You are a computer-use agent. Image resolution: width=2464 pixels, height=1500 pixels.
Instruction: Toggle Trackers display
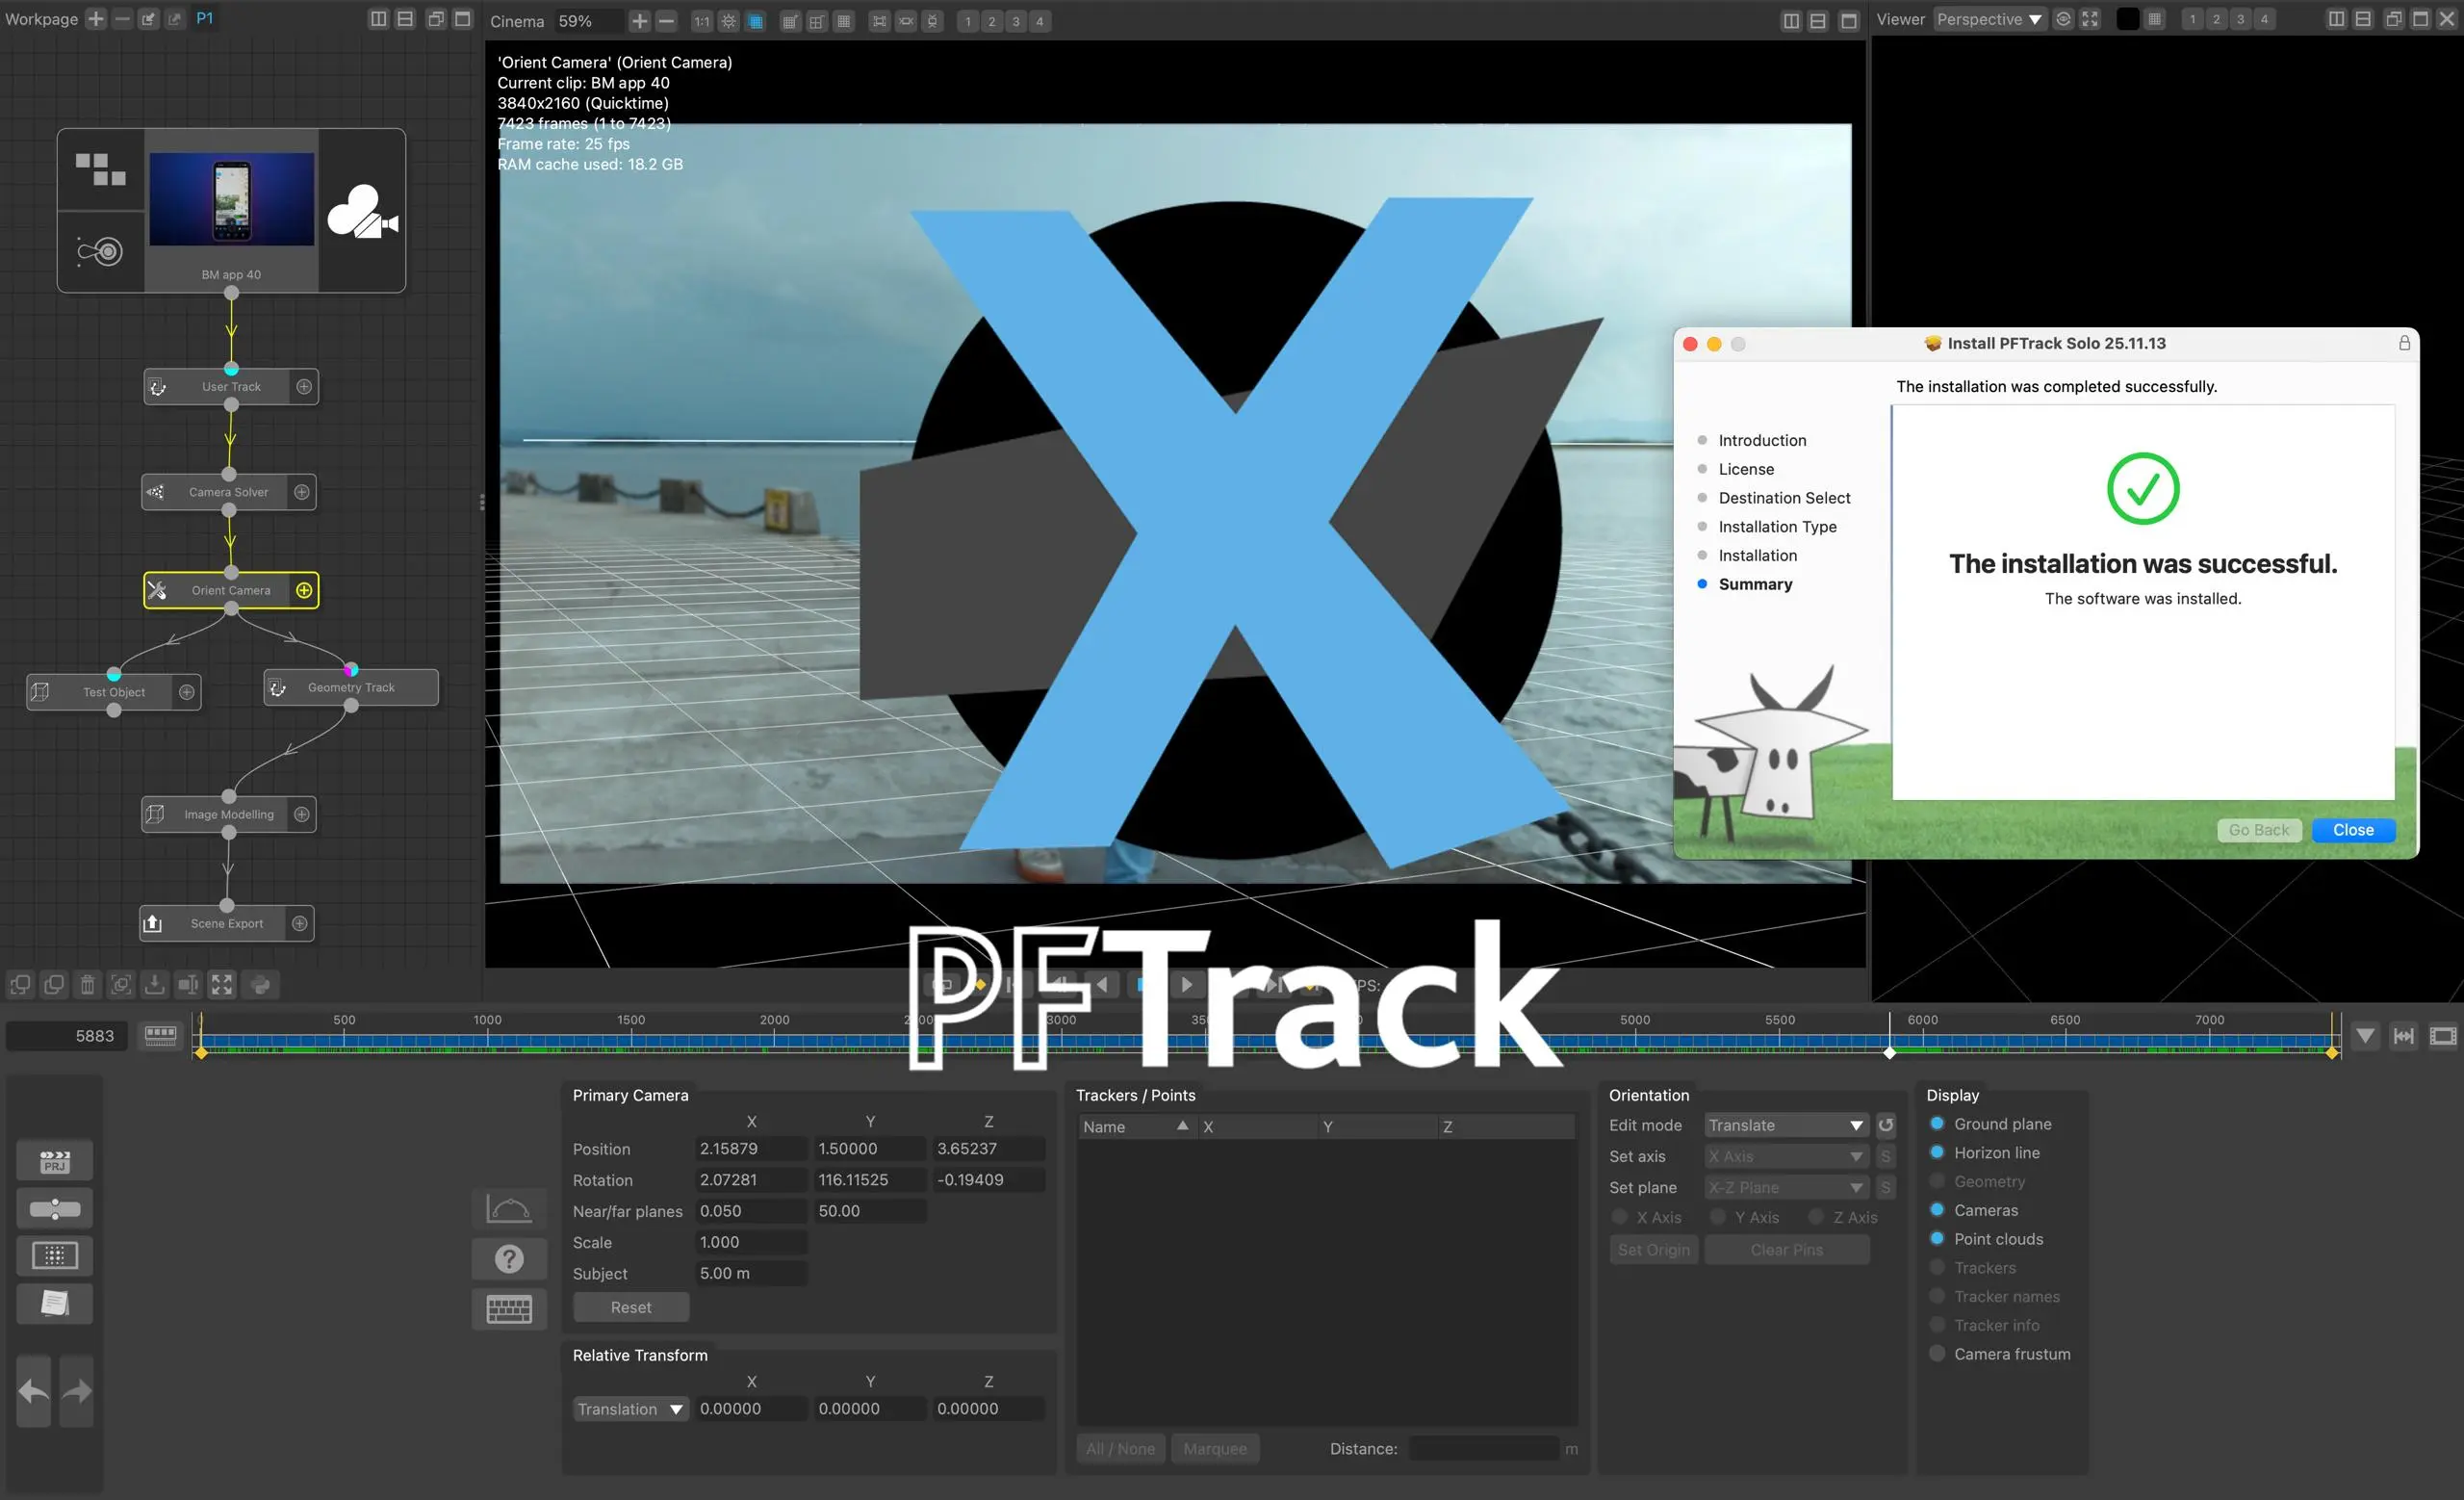tap(1937, 1268)
